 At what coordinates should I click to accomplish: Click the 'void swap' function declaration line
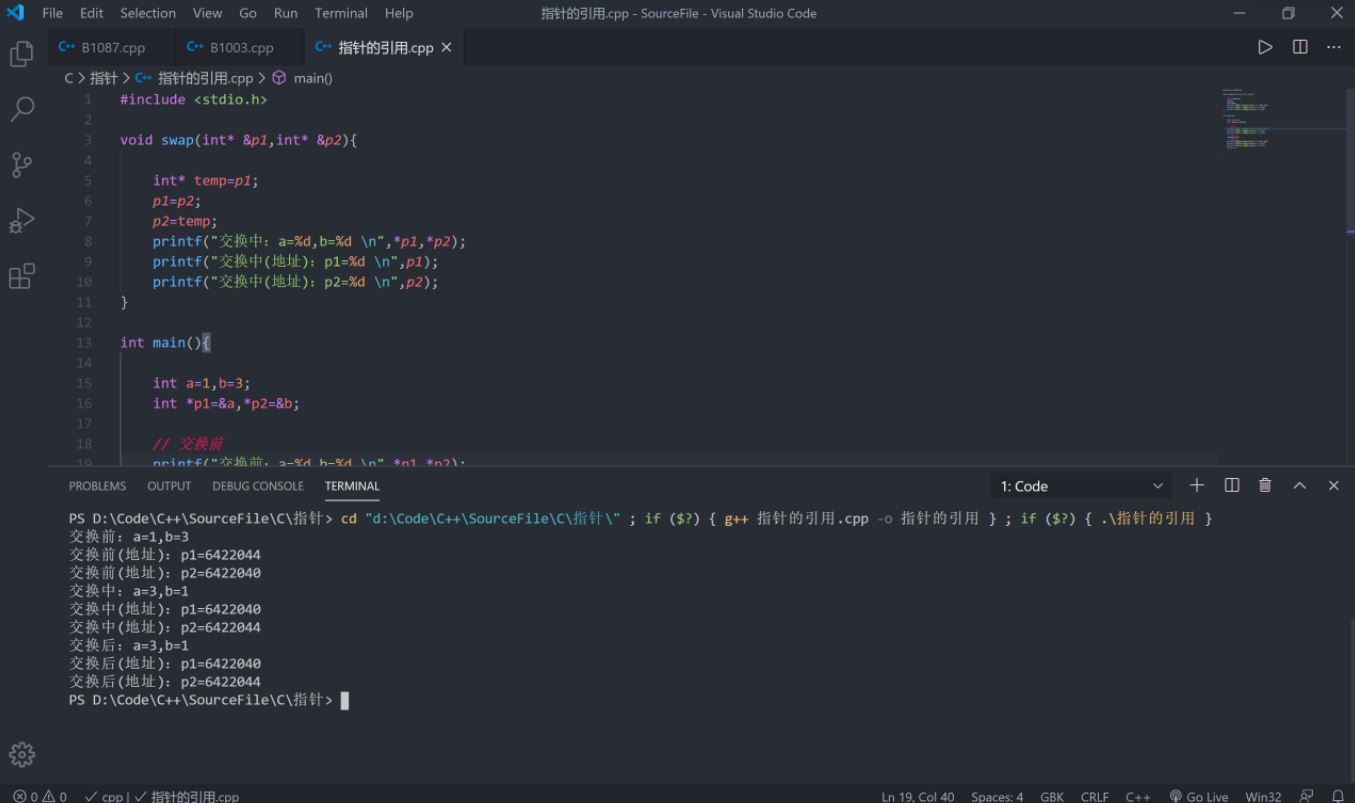(239, 140)
